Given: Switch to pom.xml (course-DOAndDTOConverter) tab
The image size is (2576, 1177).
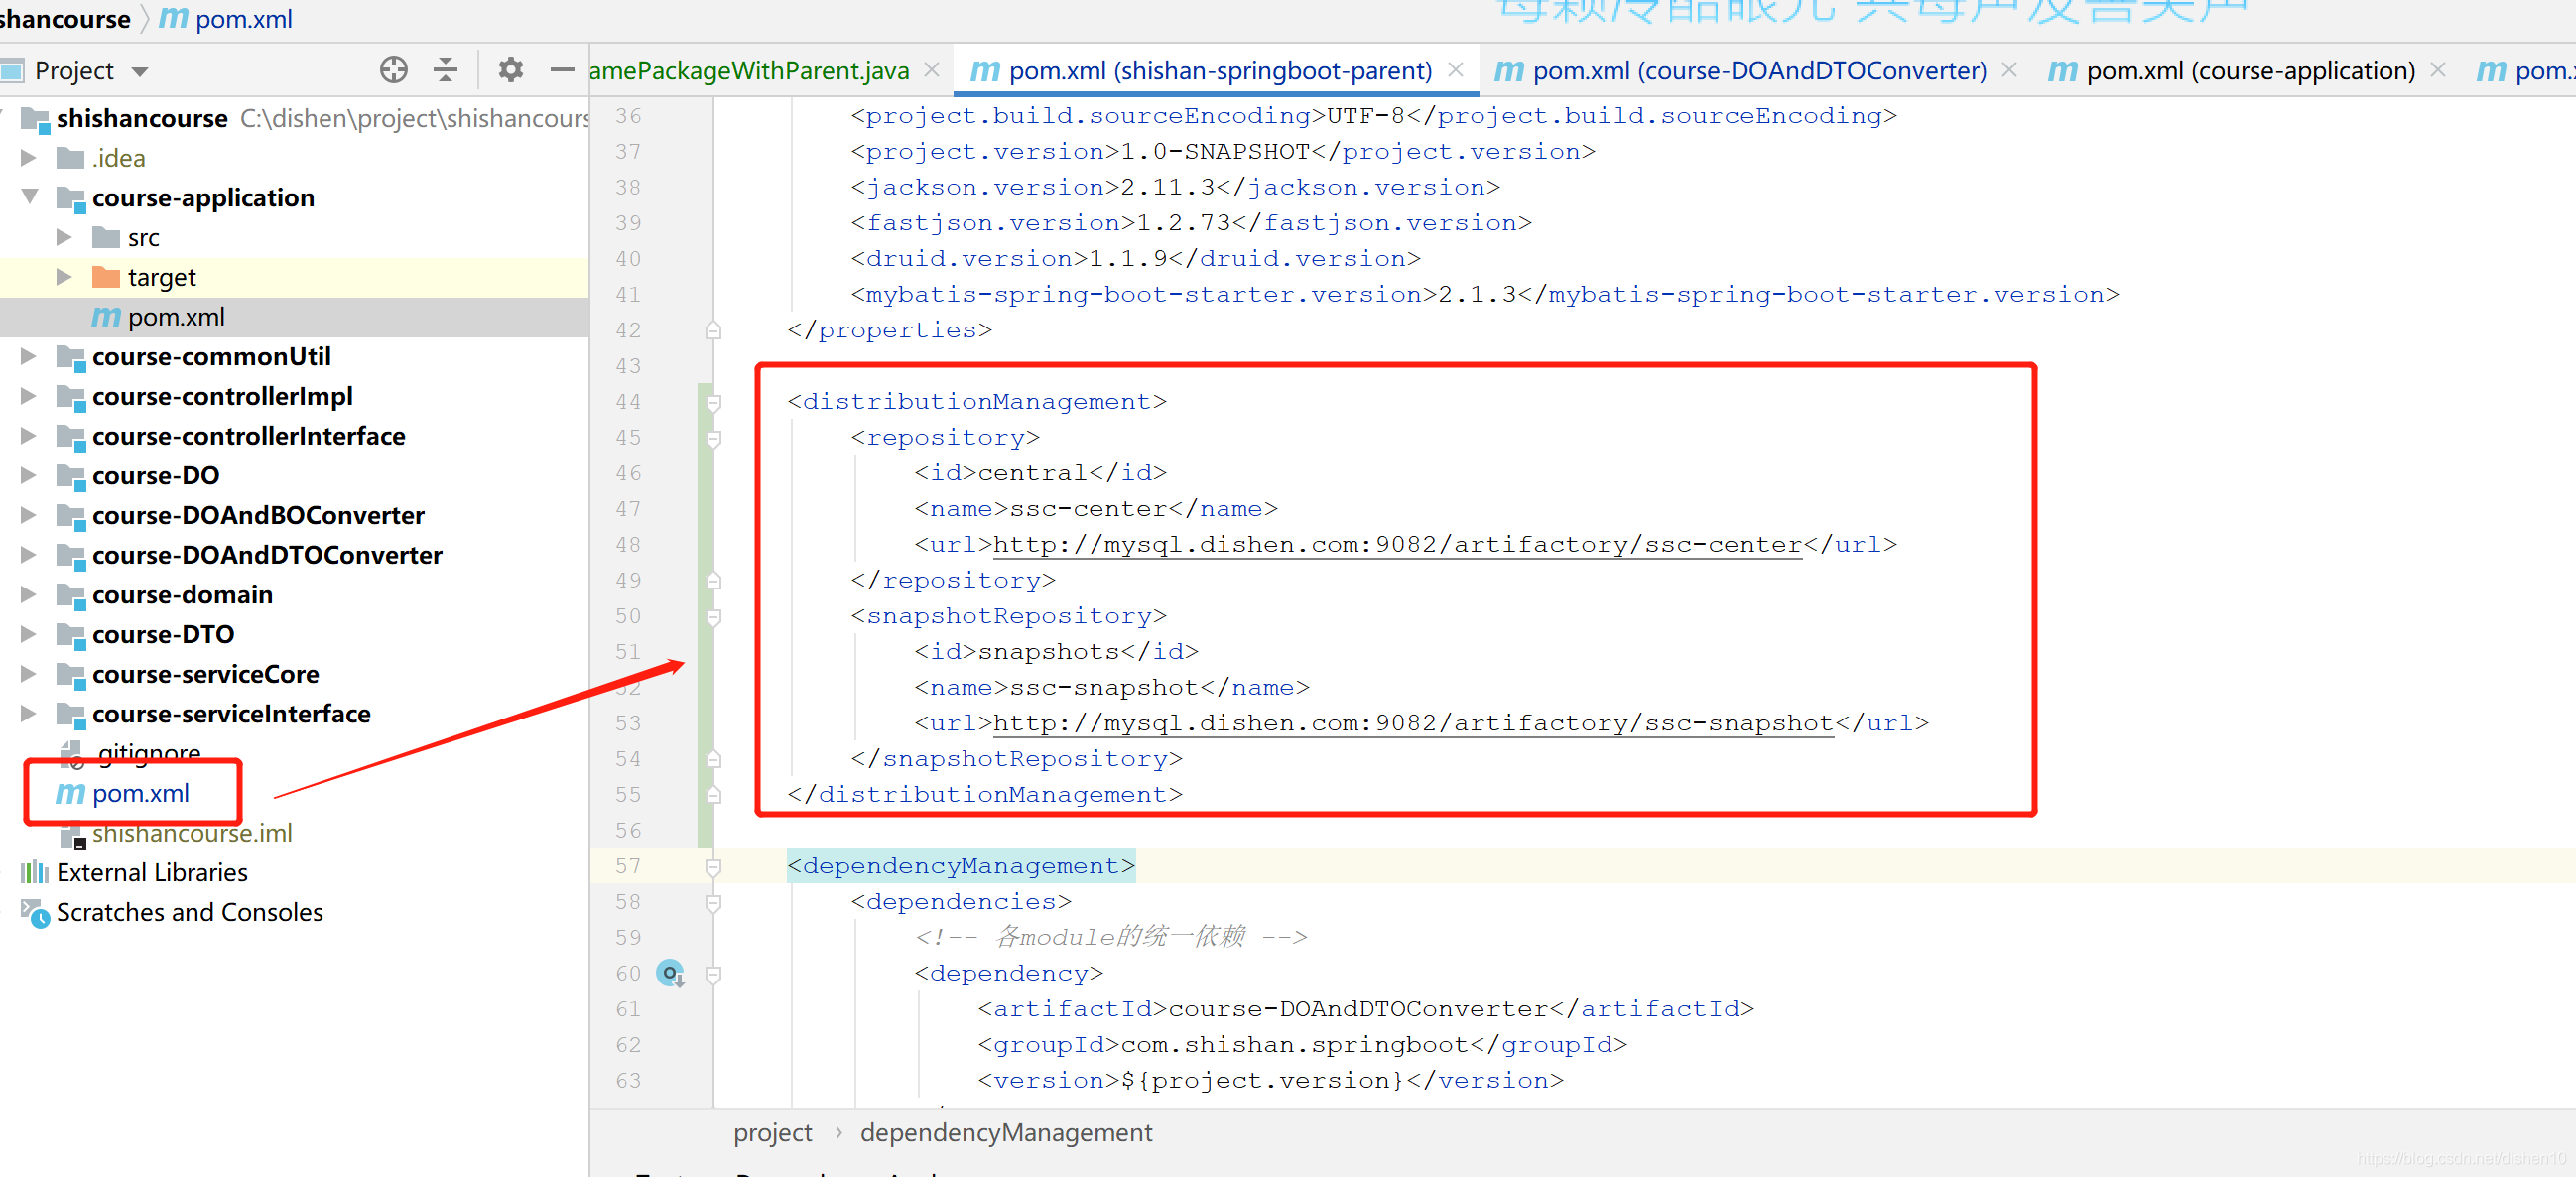Looking at the screenshot, I should coord(1758,71).
